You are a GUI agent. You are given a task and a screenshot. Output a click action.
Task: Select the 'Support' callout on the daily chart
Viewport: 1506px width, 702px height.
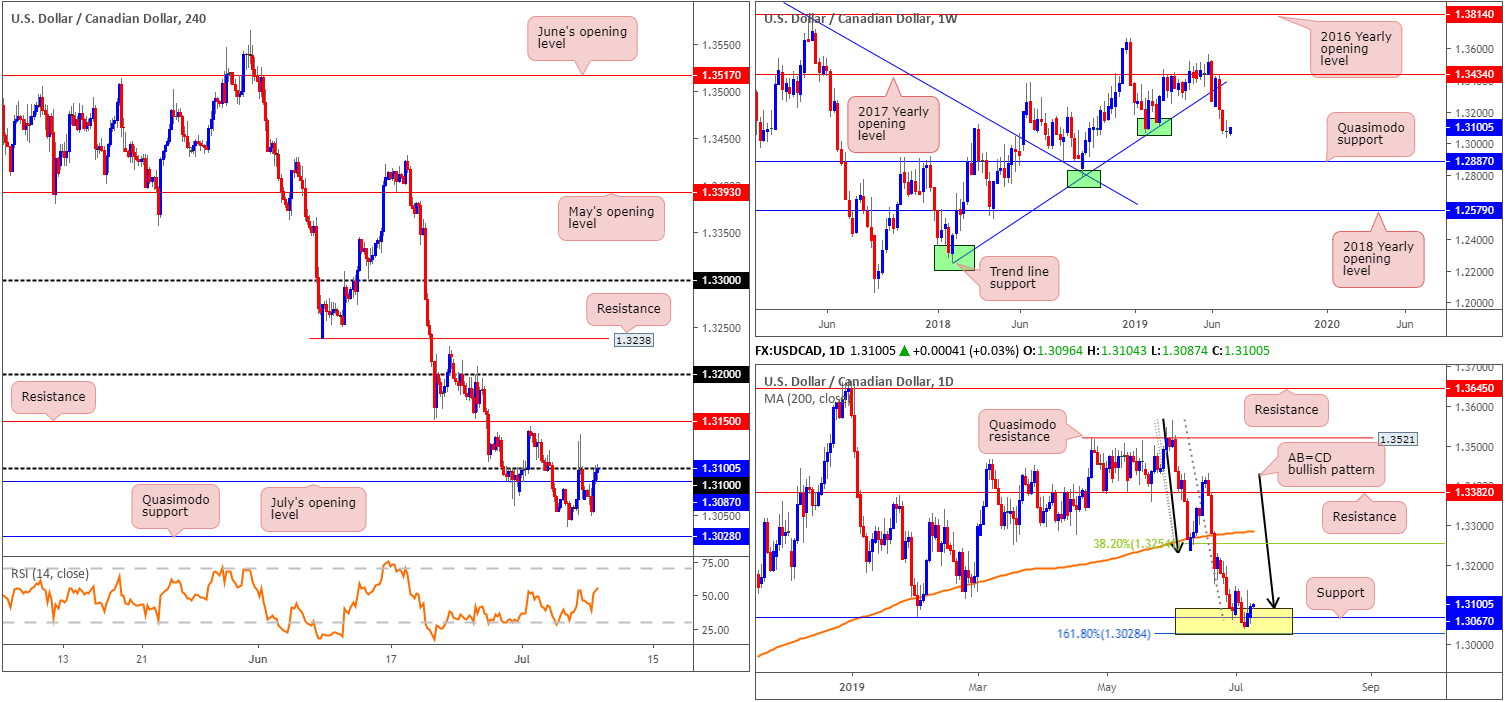(1340, 593)
